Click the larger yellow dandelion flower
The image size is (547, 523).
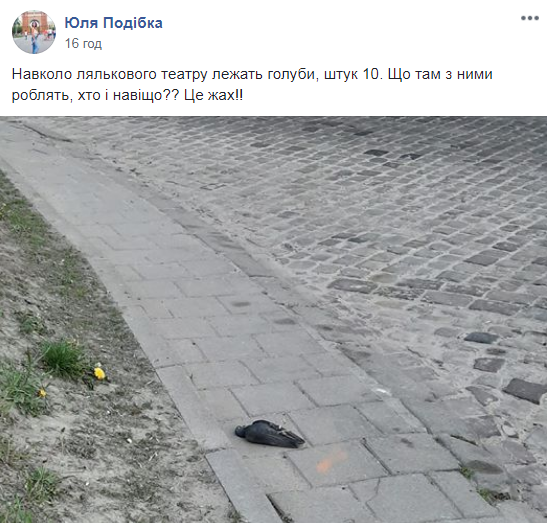coord(99,373)
